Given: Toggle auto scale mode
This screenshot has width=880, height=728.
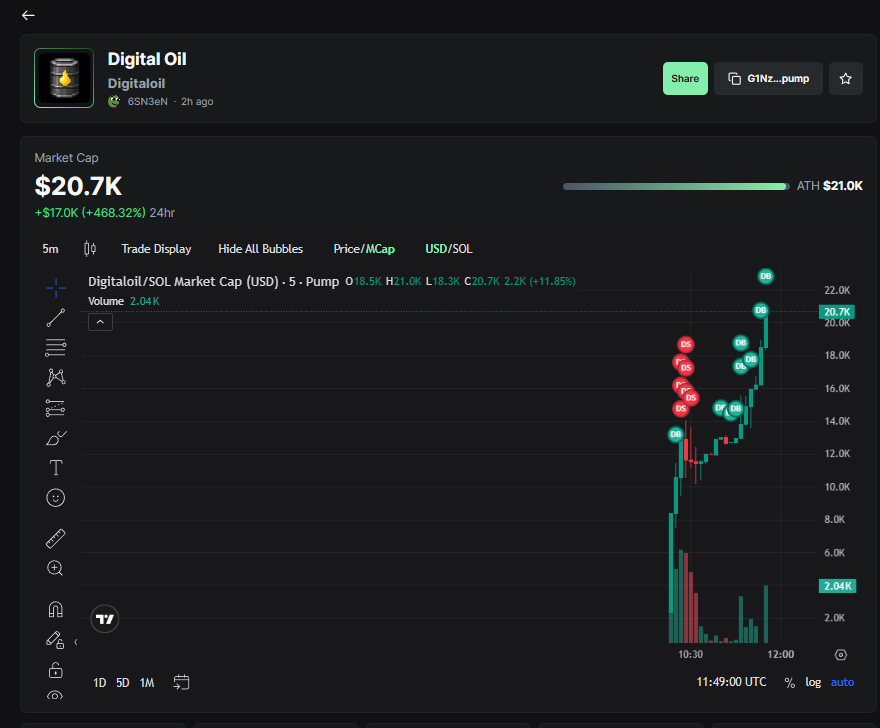Looking at the screenshot, I should coord(842,682).
